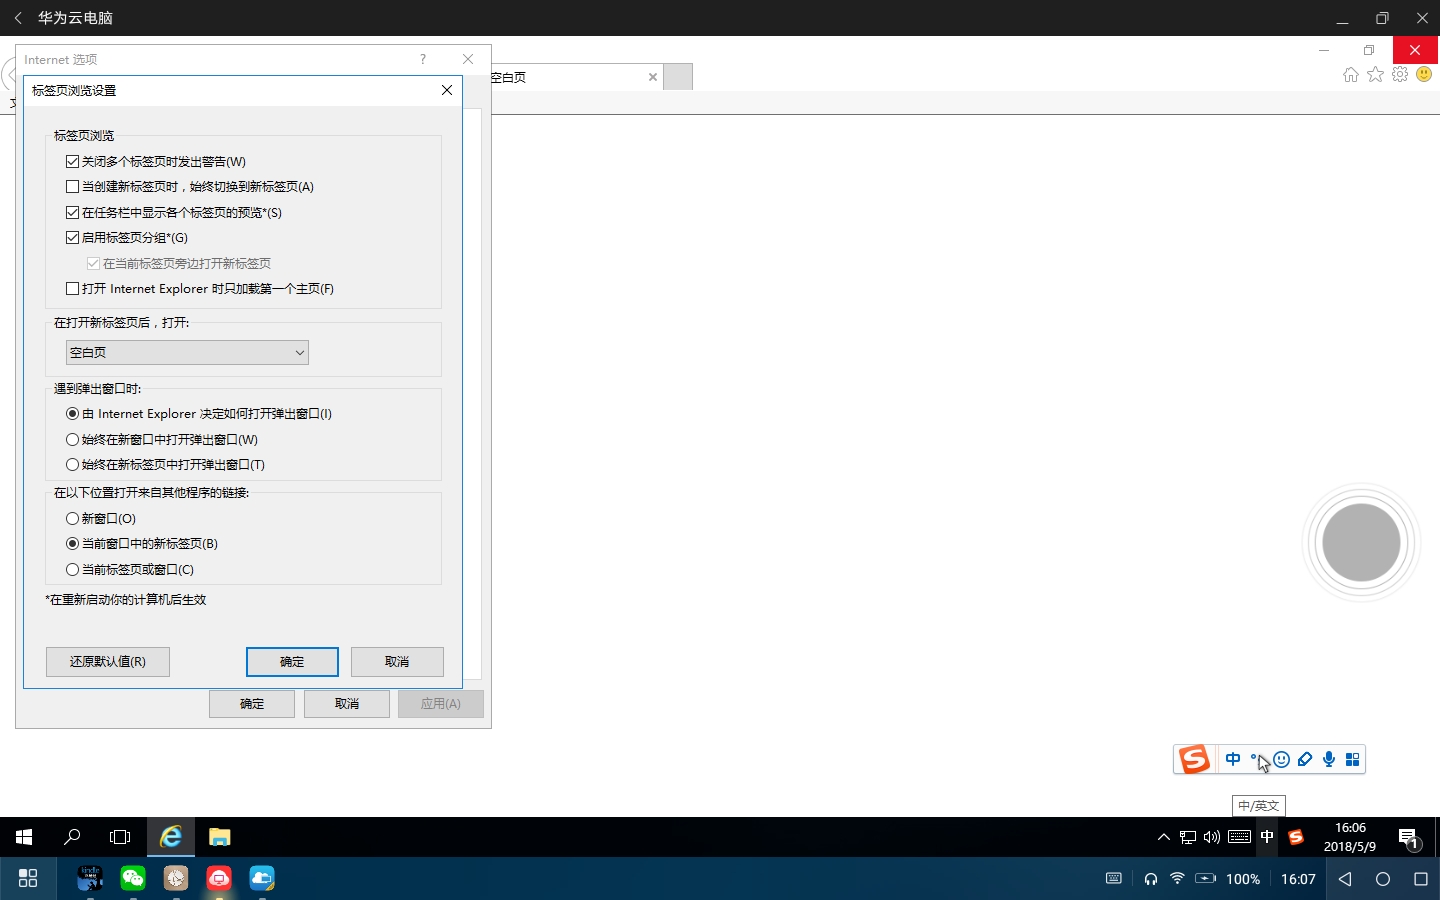Expand the 空白页 new tab dropdown
Screen dimensions: 1440x900
pos(187,352)
